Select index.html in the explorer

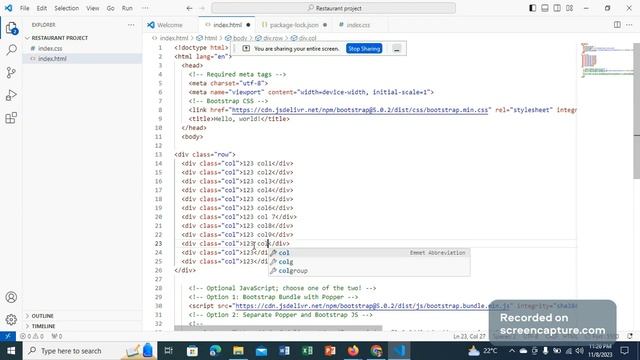[x=52, y=59]
